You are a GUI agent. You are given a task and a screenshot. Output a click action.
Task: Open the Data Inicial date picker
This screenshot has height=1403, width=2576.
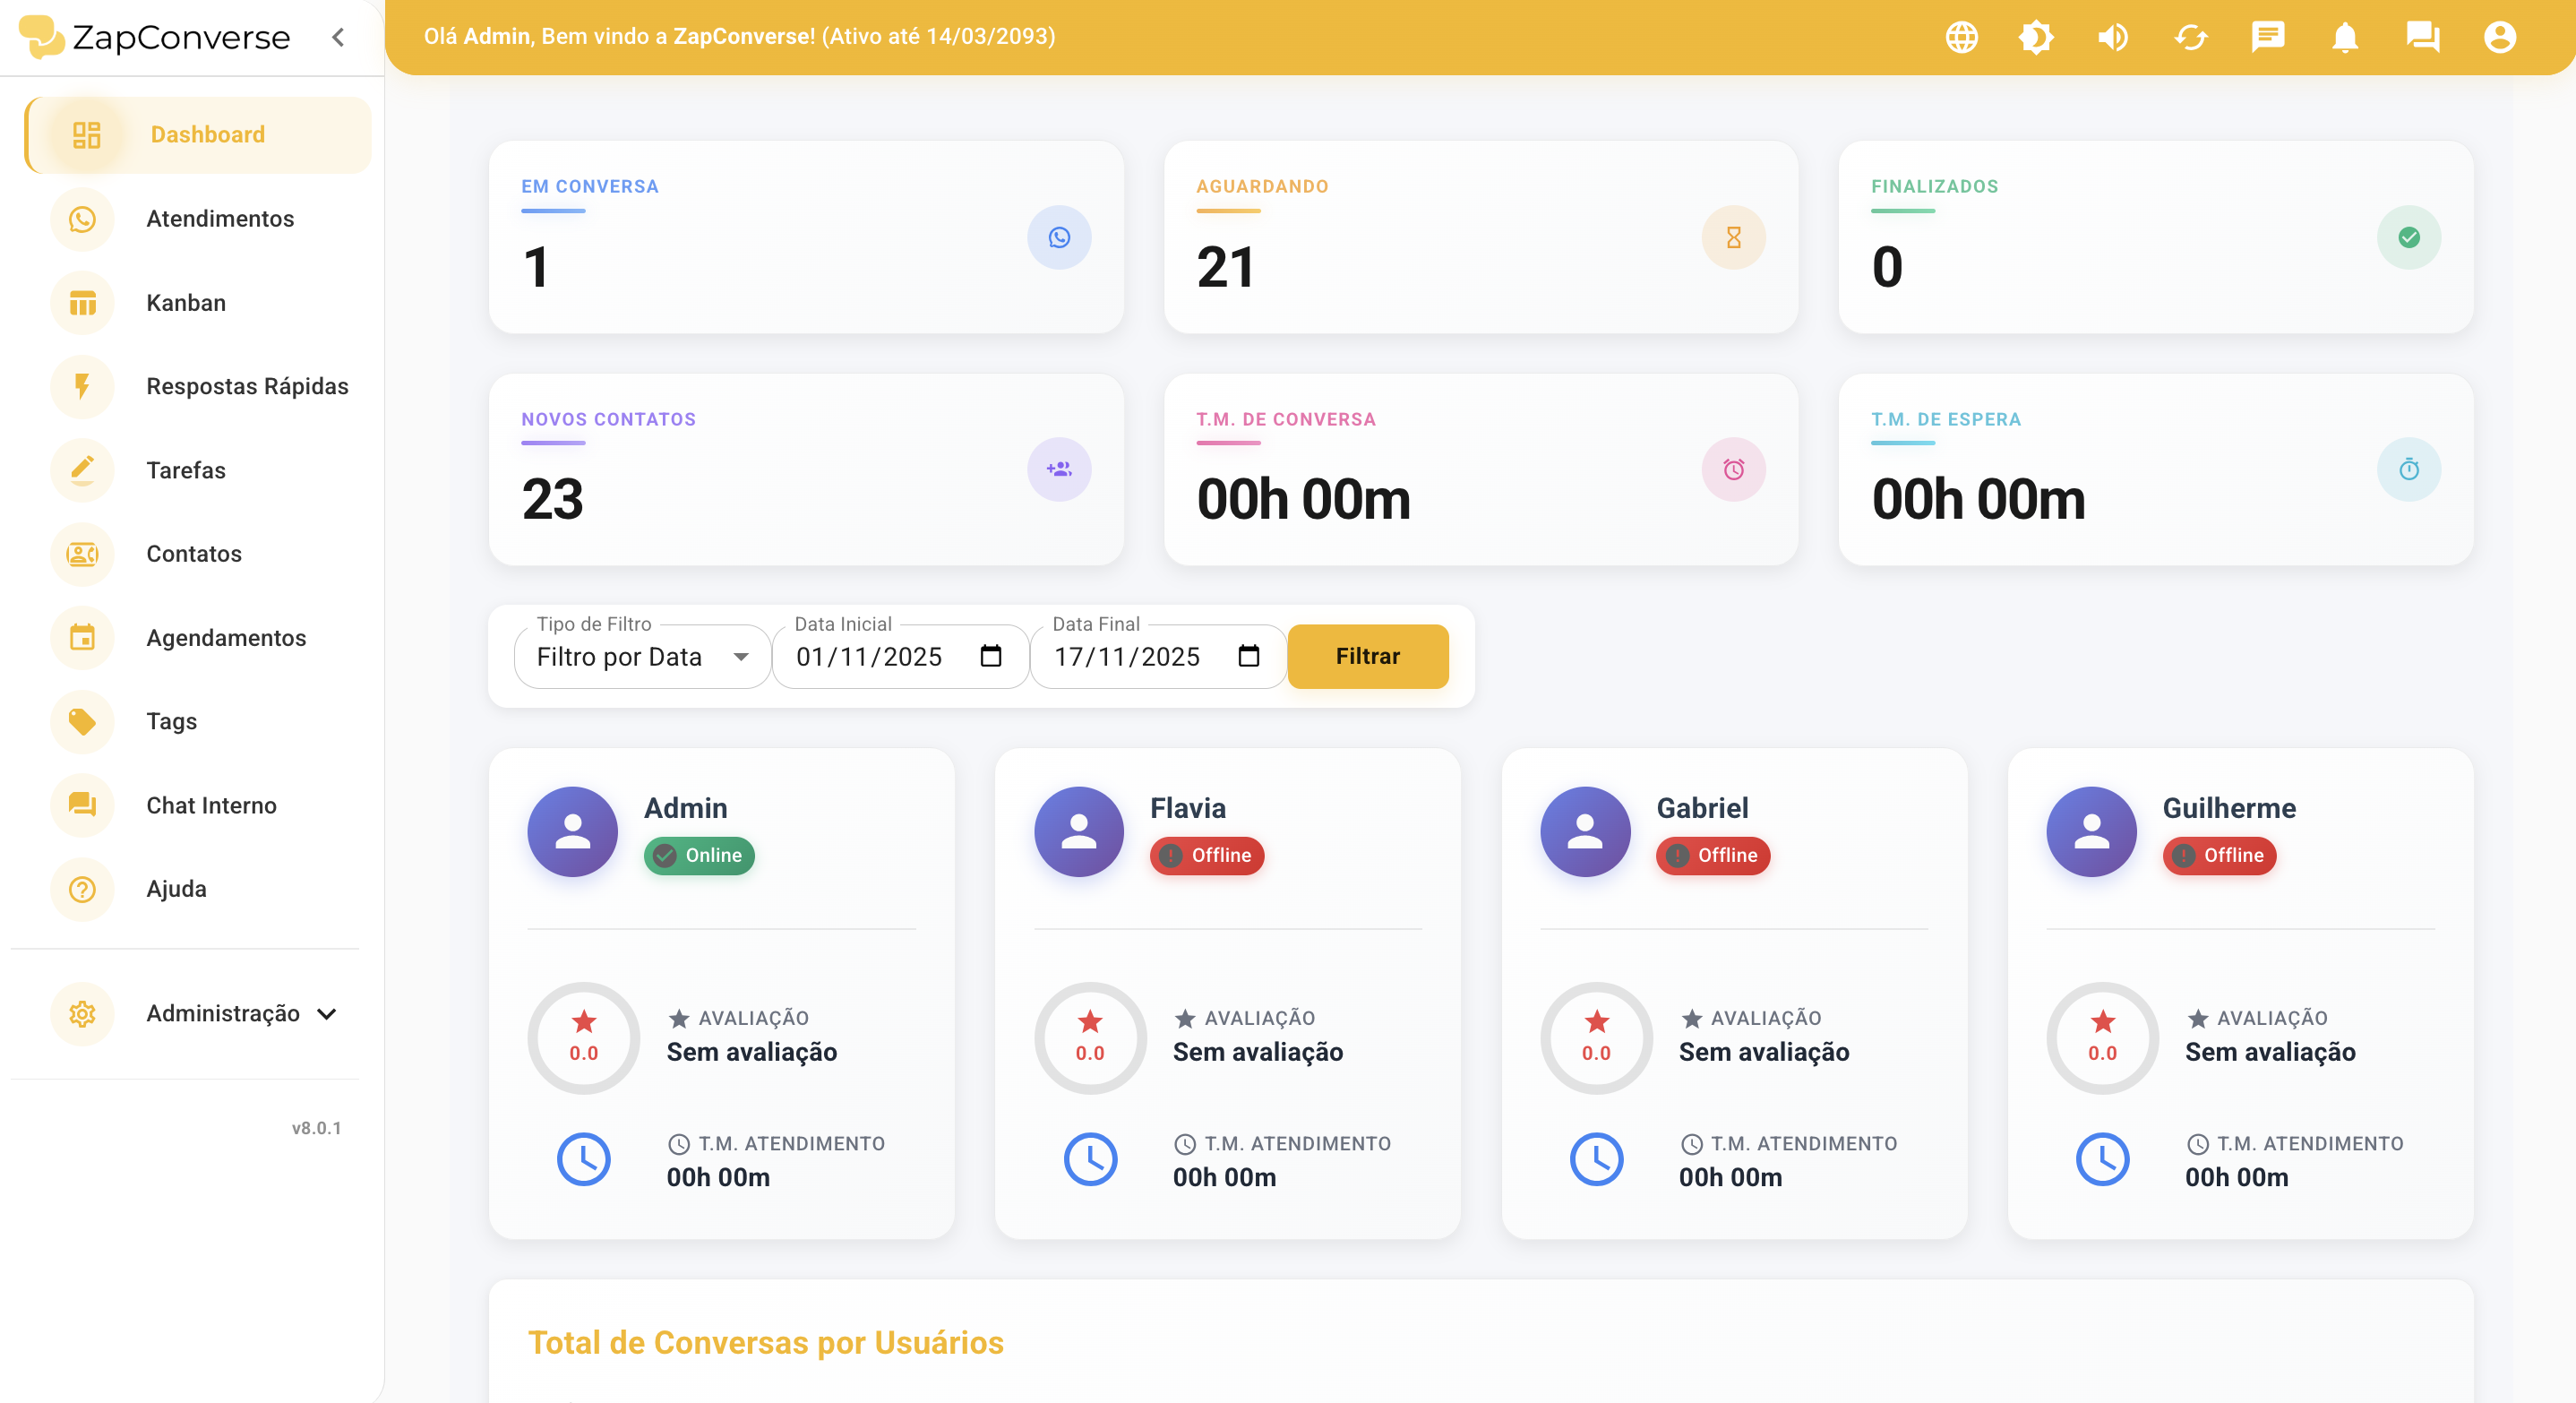[x=989, y=656]
